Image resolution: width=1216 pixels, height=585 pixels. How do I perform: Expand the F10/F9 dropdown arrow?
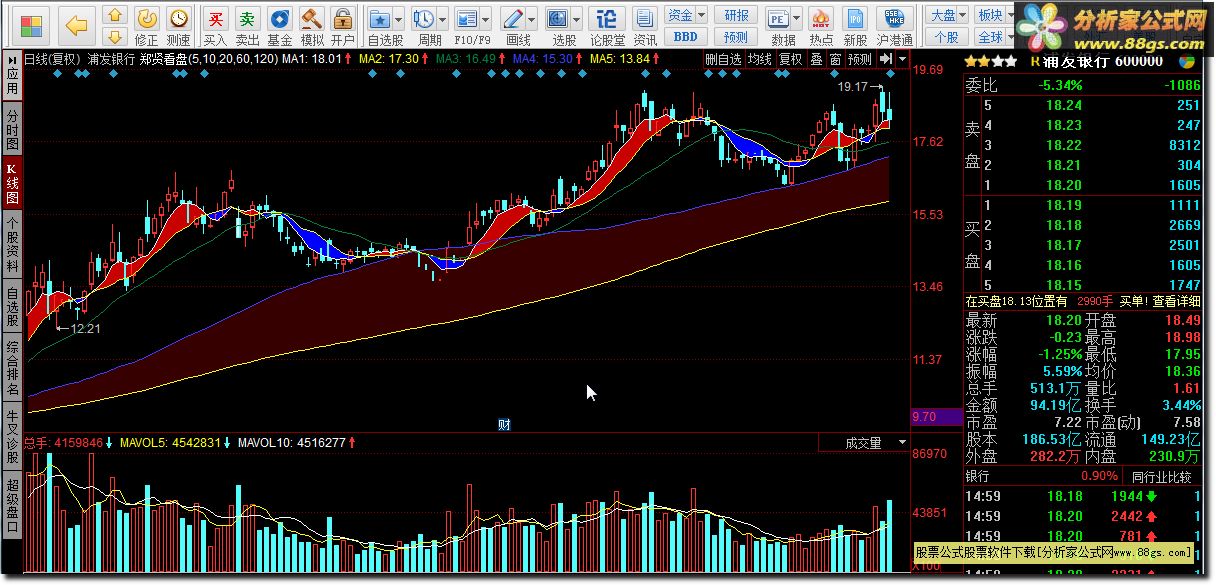tap(485, 19)
